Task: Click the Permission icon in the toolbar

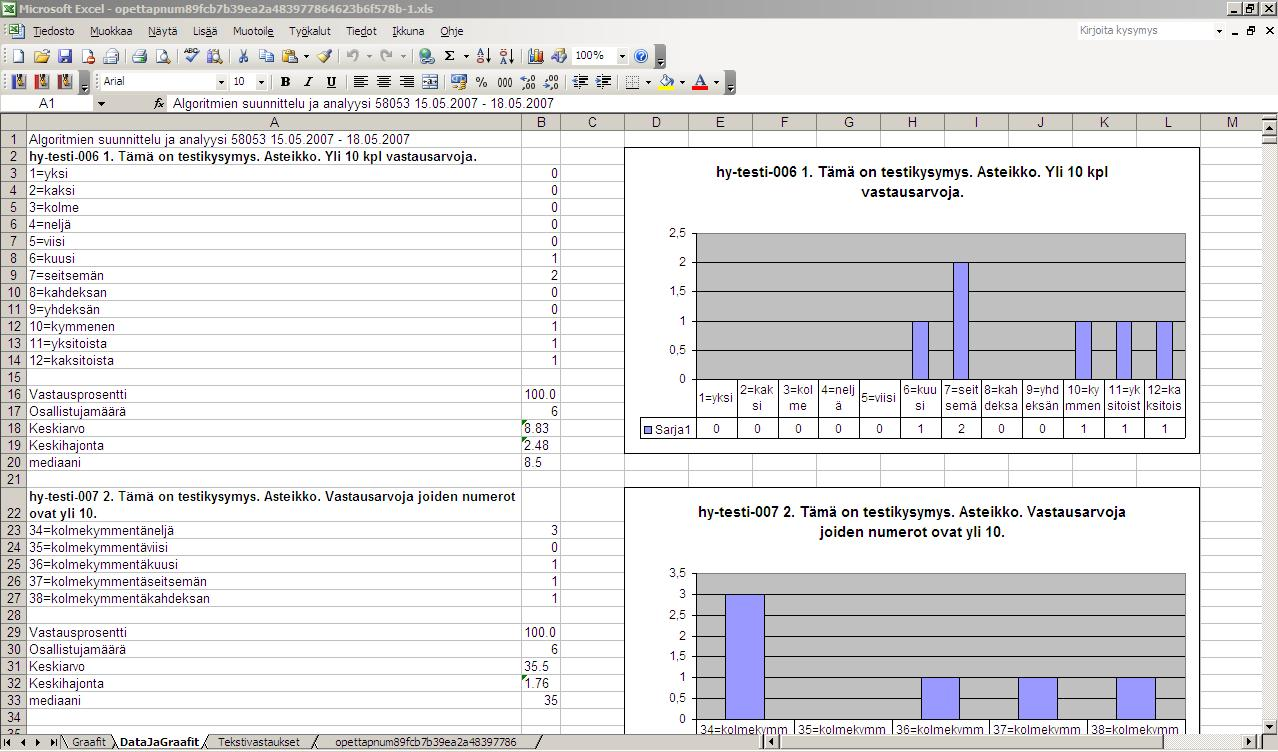Action: [x=88, y=56]
